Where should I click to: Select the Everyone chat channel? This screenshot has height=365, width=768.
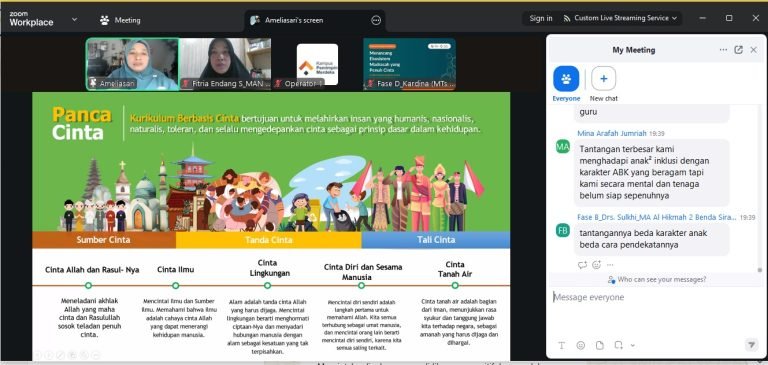(x=566, y=84)
